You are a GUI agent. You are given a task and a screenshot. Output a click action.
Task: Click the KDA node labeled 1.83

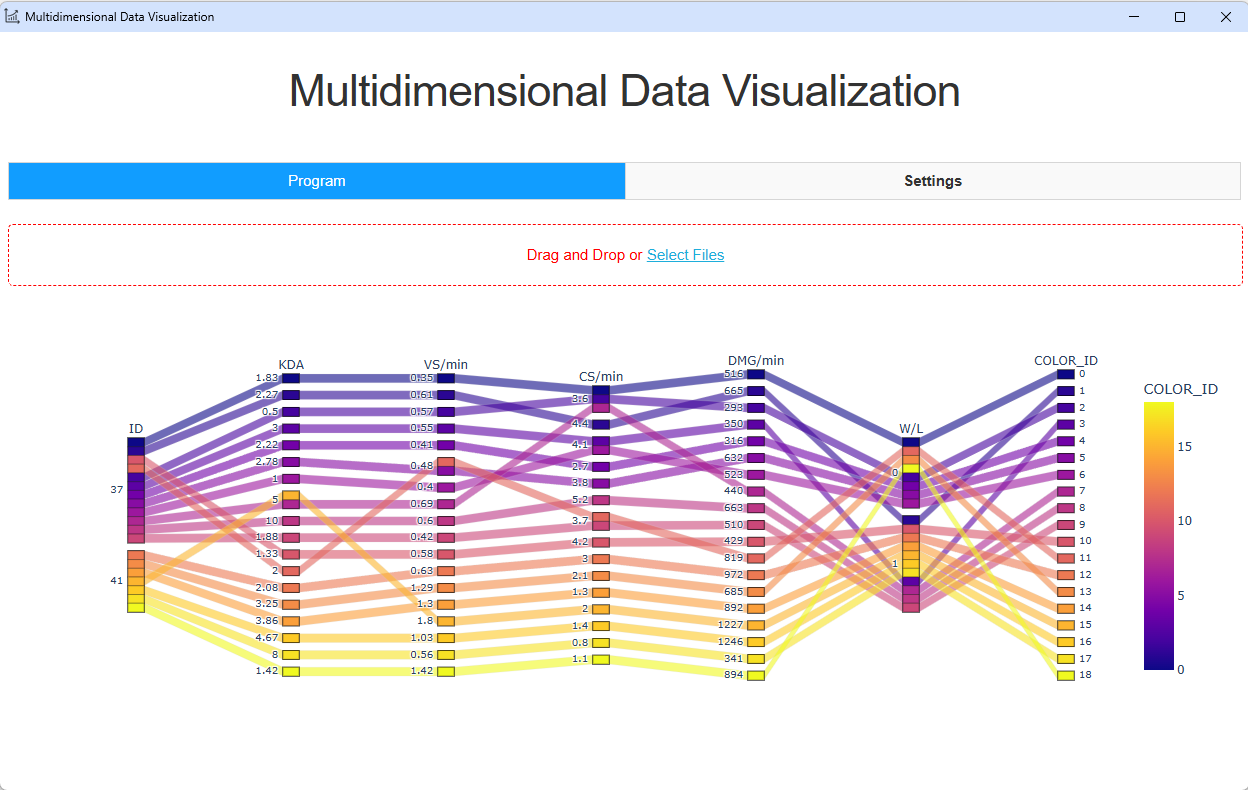291,378
